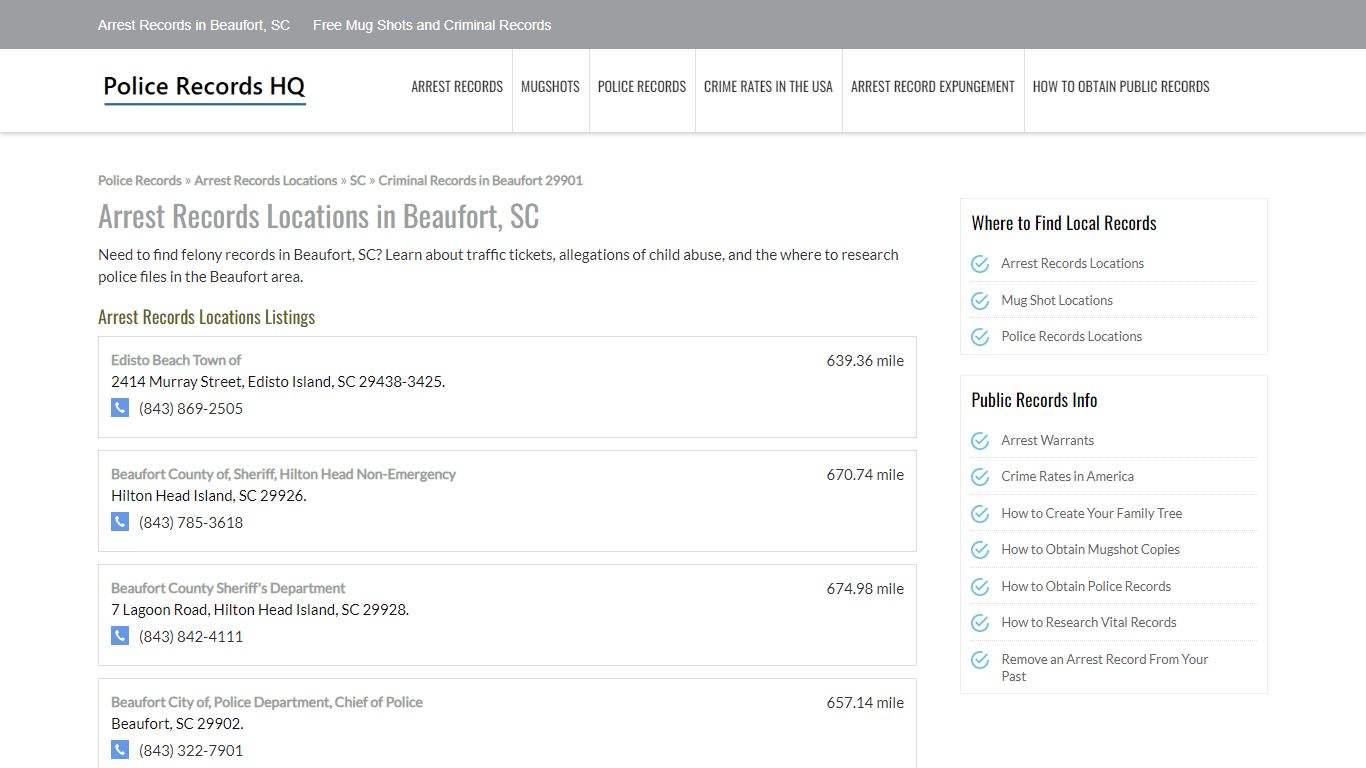Click the 639.36 mile distance text
The height and width of the screenshot is (768, 1366).
(x=865, y=361)
